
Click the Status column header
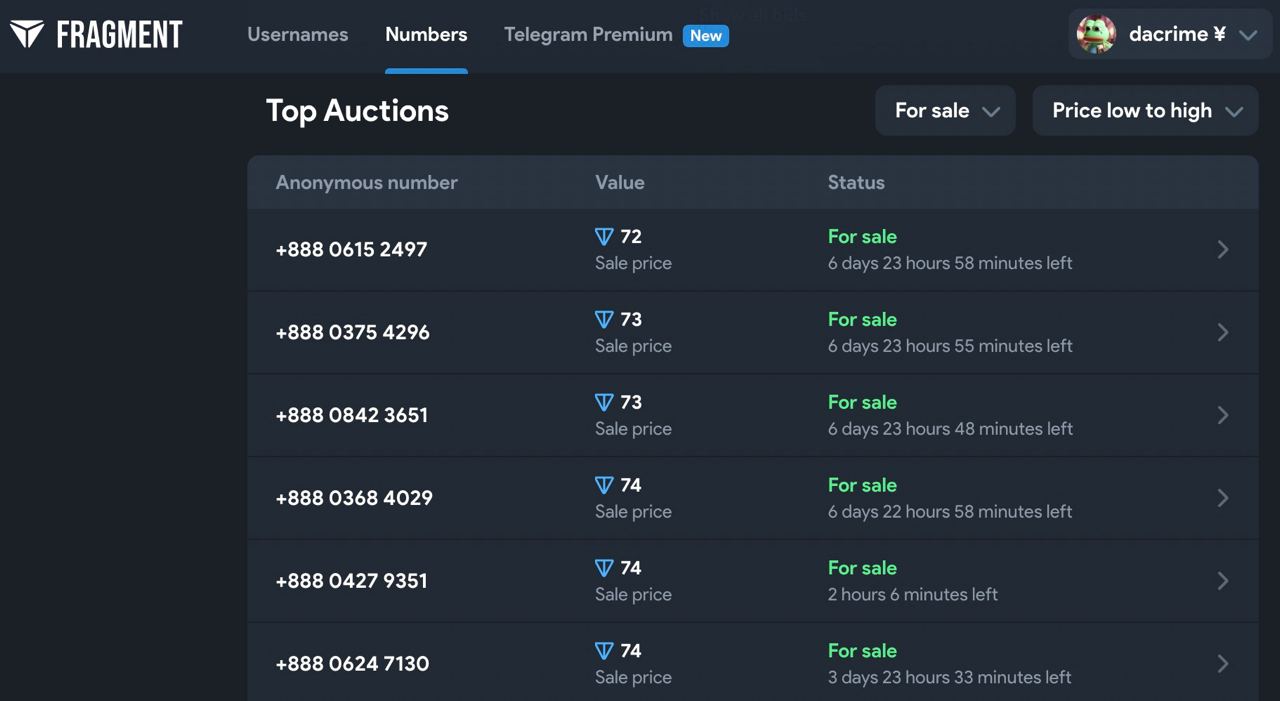[856, 183]
